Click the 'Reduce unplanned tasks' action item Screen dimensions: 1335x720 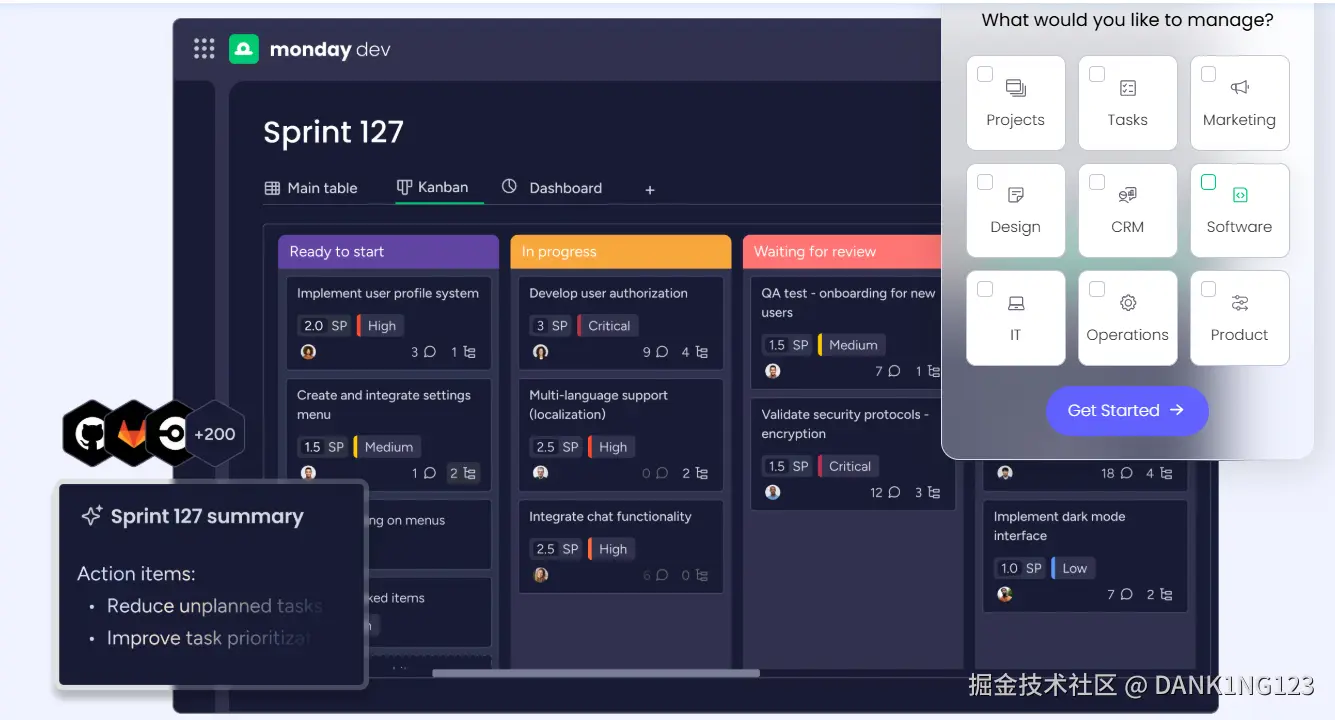[x=214, y=606]
